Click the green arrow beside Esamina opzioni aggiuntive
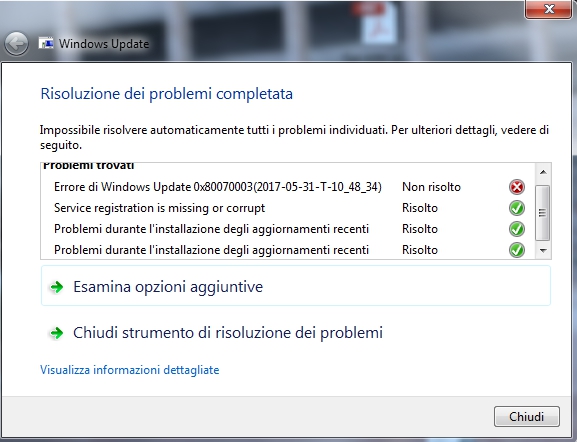This screenshot has width=577, height=442. [x=57, y=287]
